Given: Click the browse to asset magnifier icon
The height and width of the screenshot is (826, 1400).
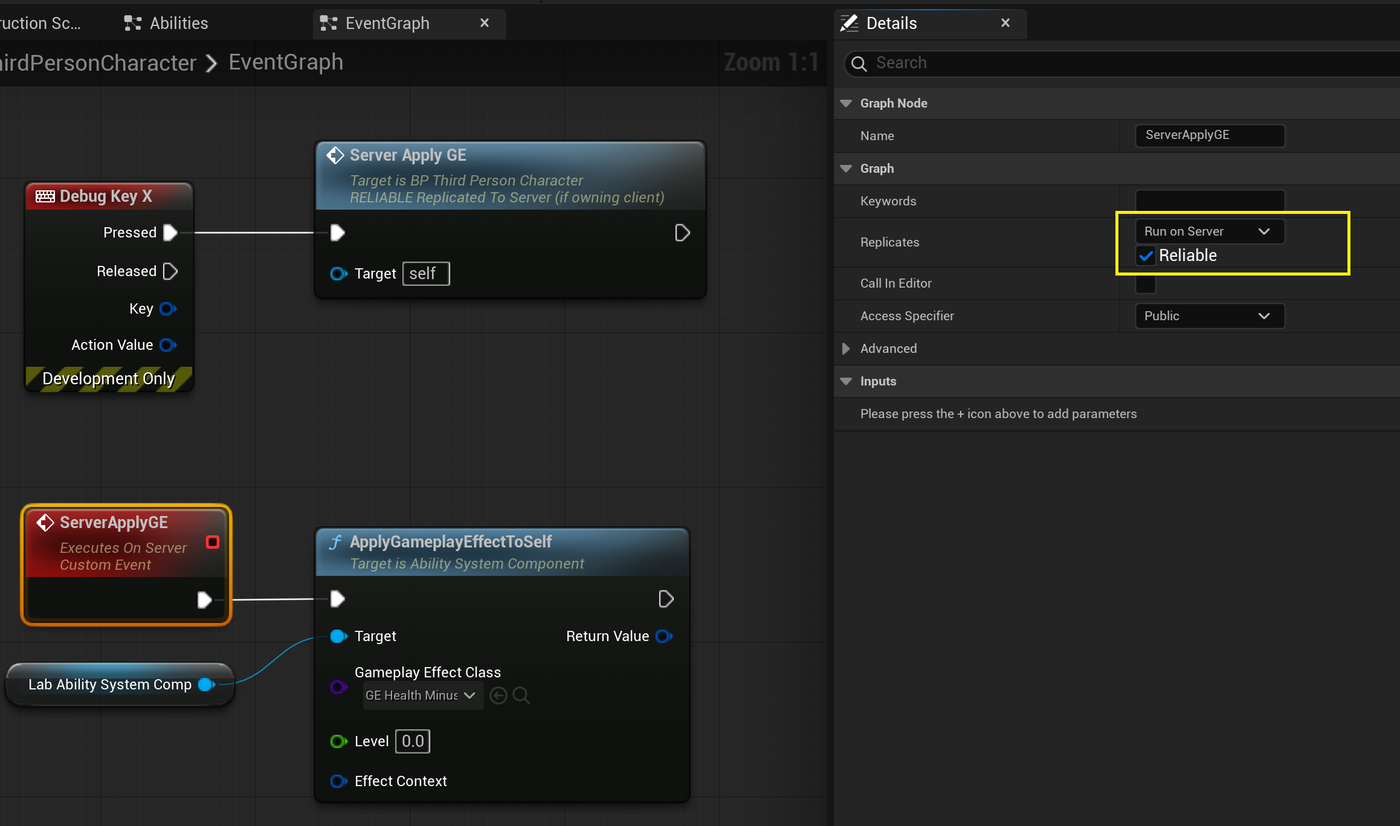Looking at the screenshot, I should click(x=521, y=695).
